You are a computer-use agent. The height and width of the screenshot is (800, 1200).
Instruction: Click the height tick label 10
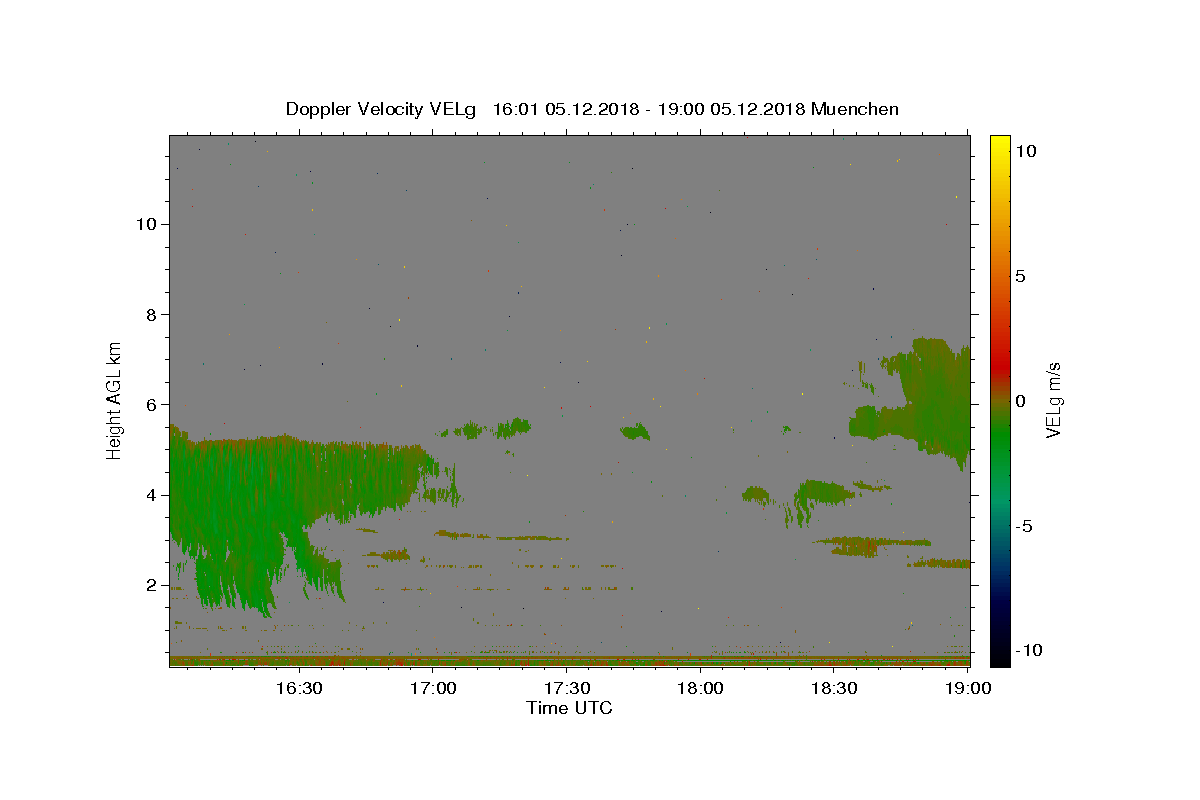coord(146,224)
